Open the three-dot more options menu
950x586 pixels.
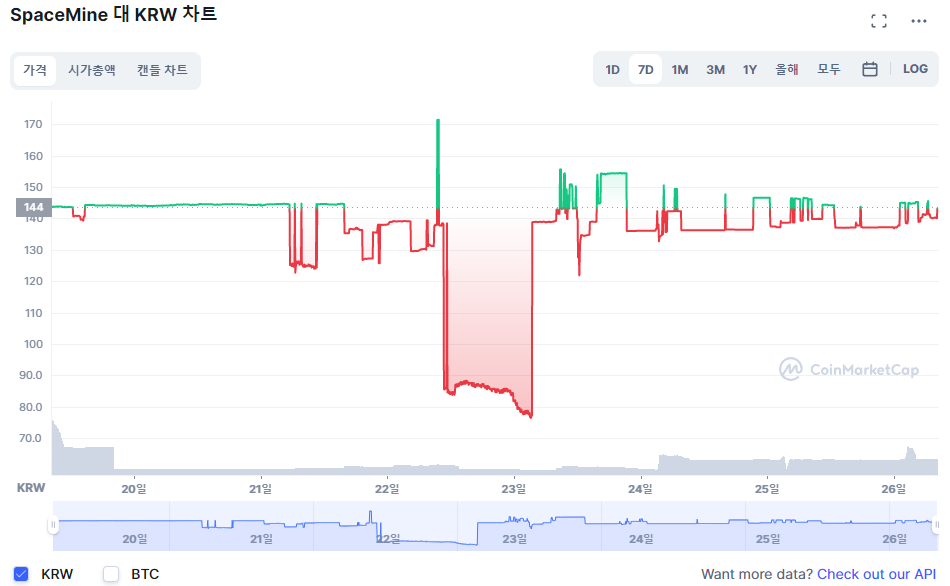click(918, 21)
